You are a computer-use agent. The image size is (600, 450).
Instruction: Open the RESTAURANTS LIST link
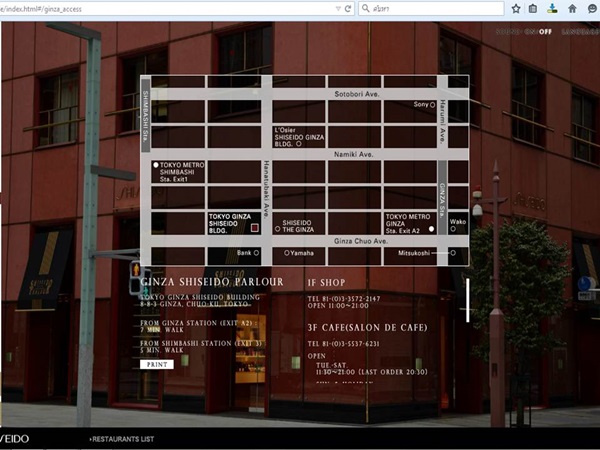pos(122,439)
